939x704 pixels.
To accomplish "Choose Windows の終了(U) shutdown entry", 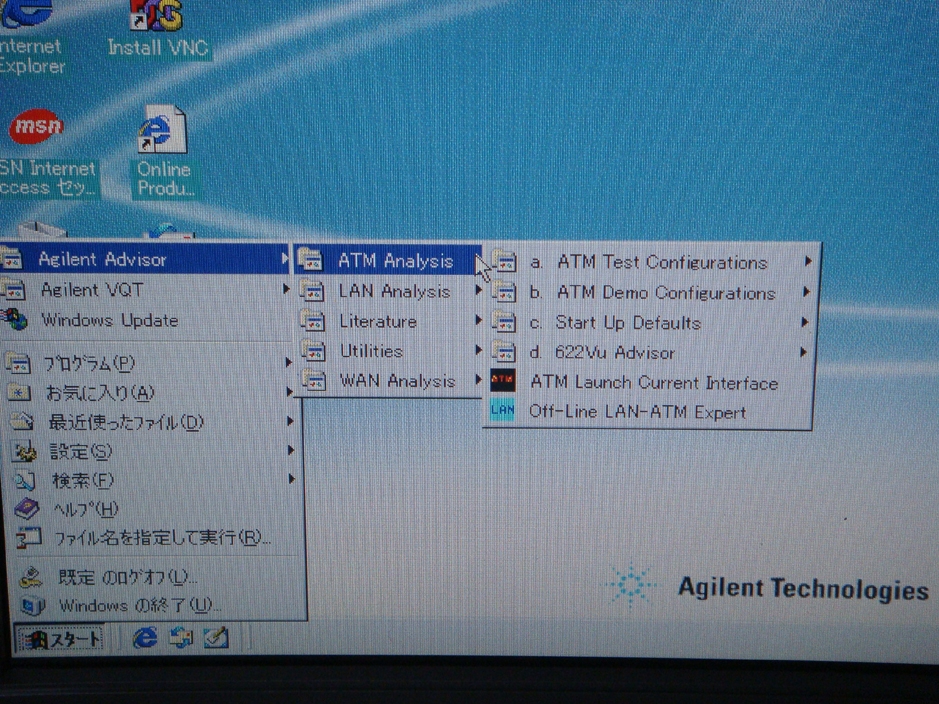I will coord(158,606).
